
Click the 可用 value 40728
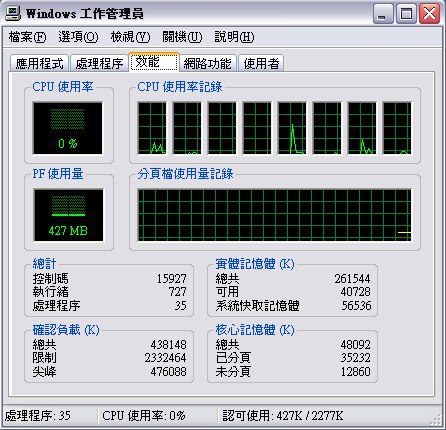click(x=355, y=292)
